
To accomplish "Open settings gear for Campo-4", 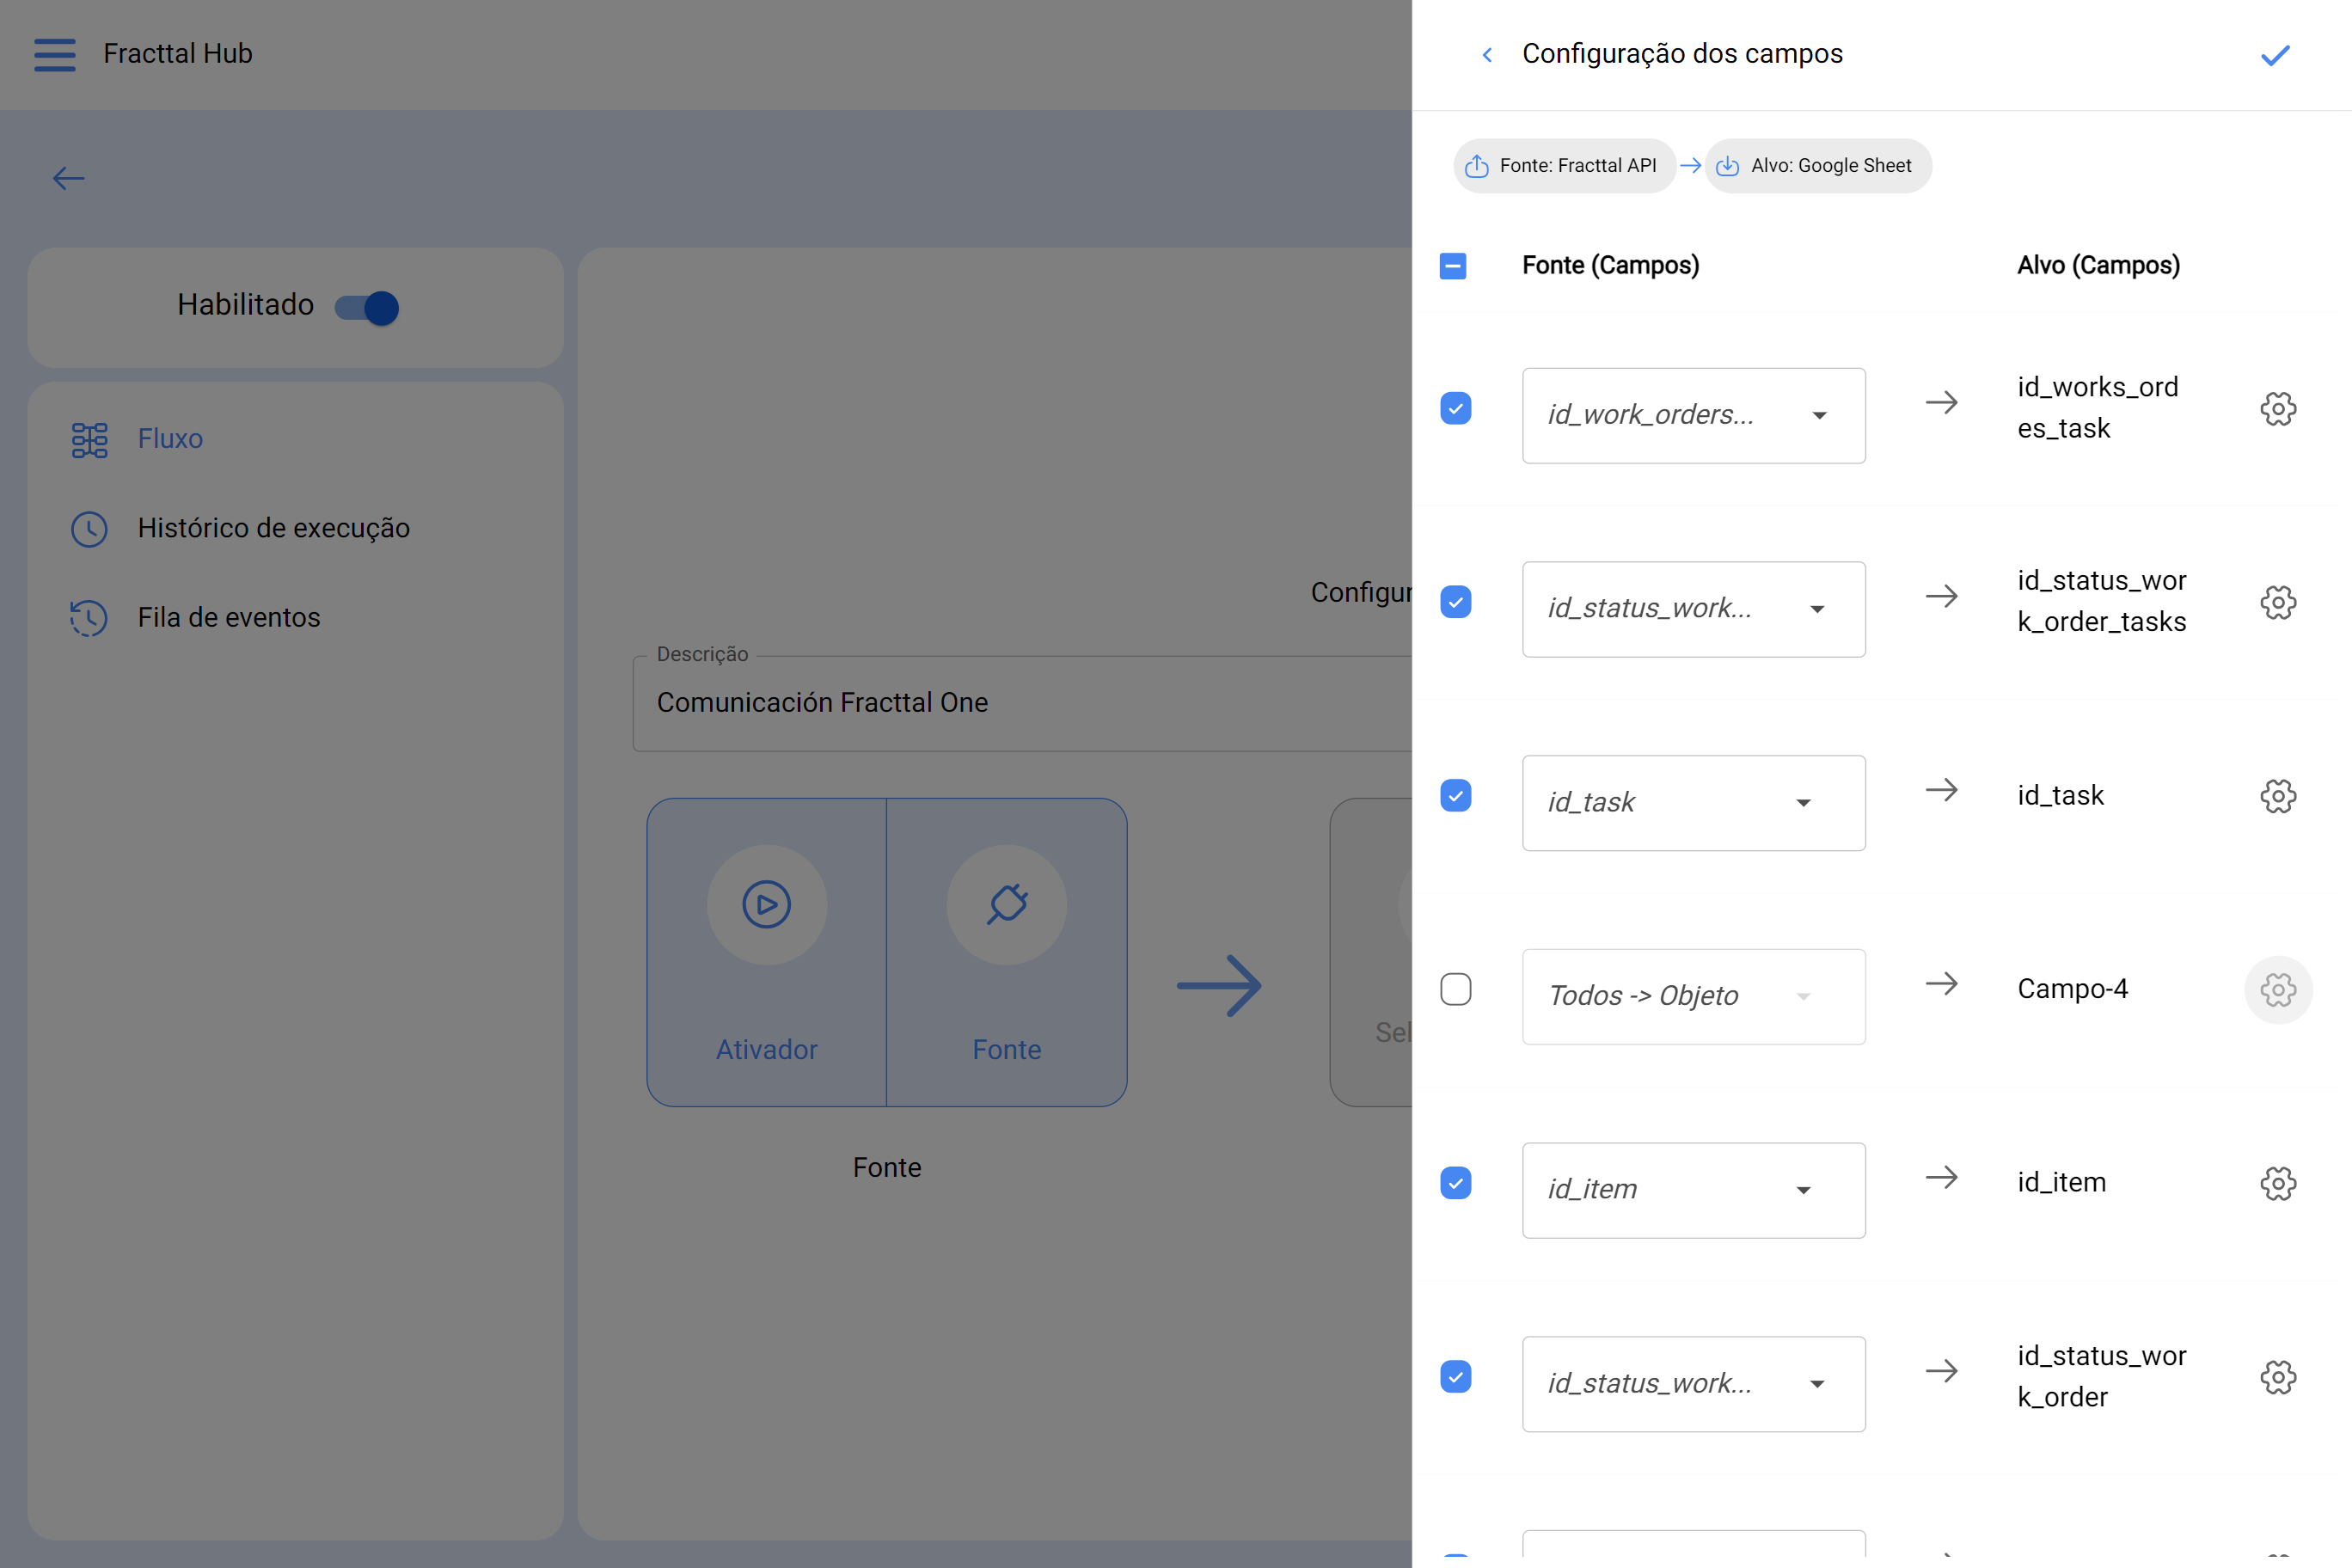I will (x=2278, y=990).
